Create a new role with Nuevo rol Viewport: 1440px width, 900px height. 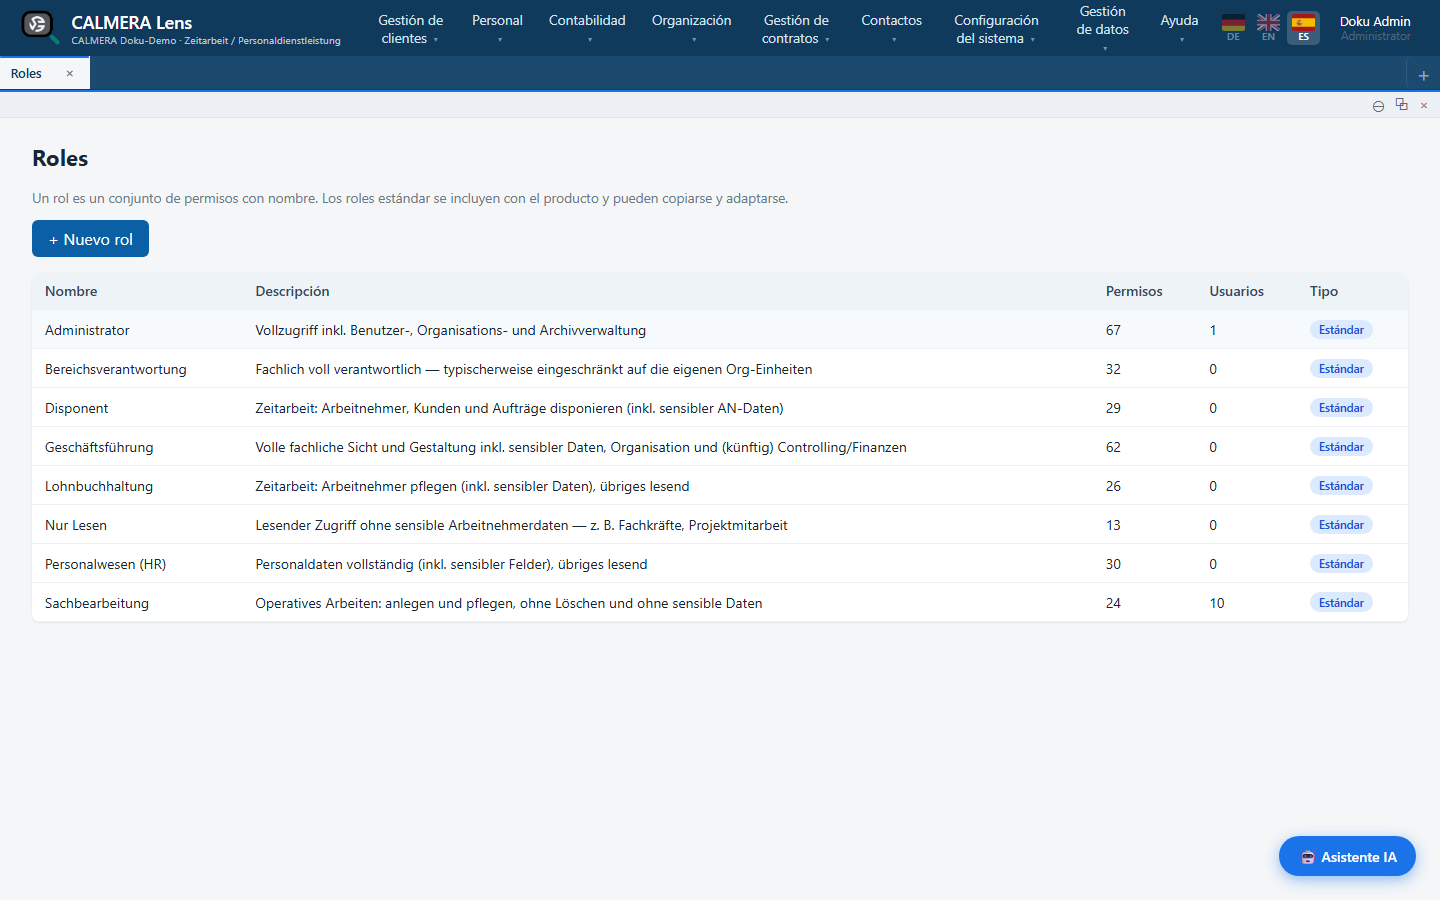[90, 239]
